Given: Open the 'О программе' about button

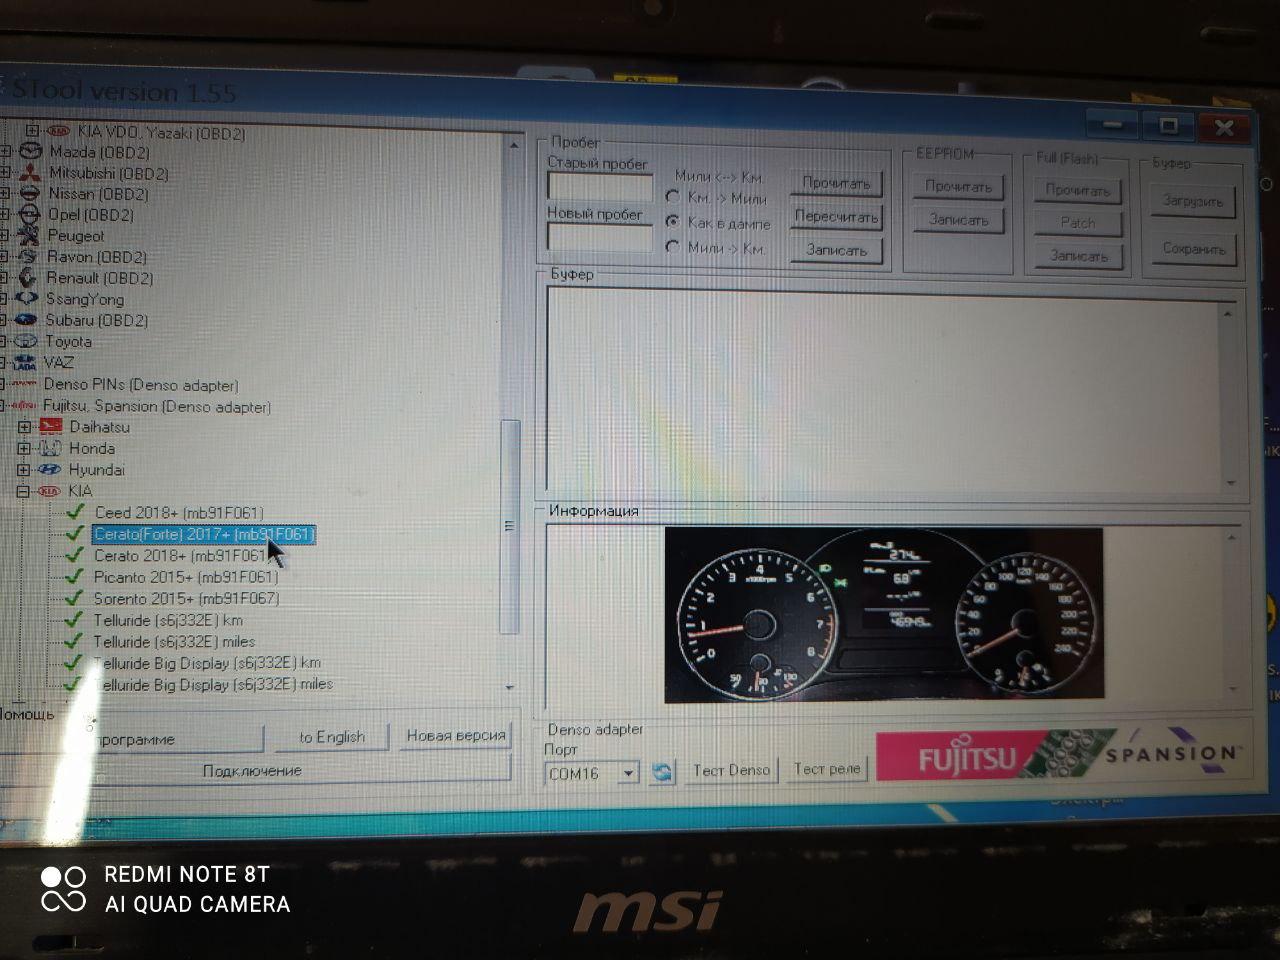Looking at the screenshot, I should click(131, 740).
